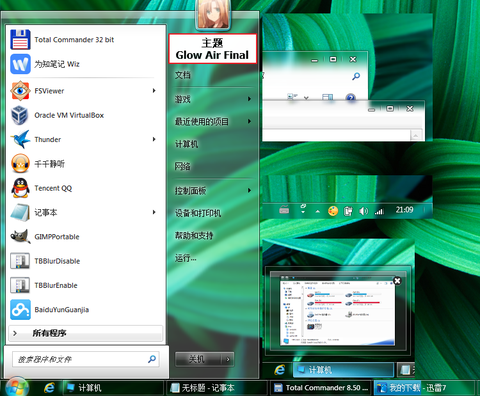Expand the 游戏 submenu arrow

click(249, 99)
